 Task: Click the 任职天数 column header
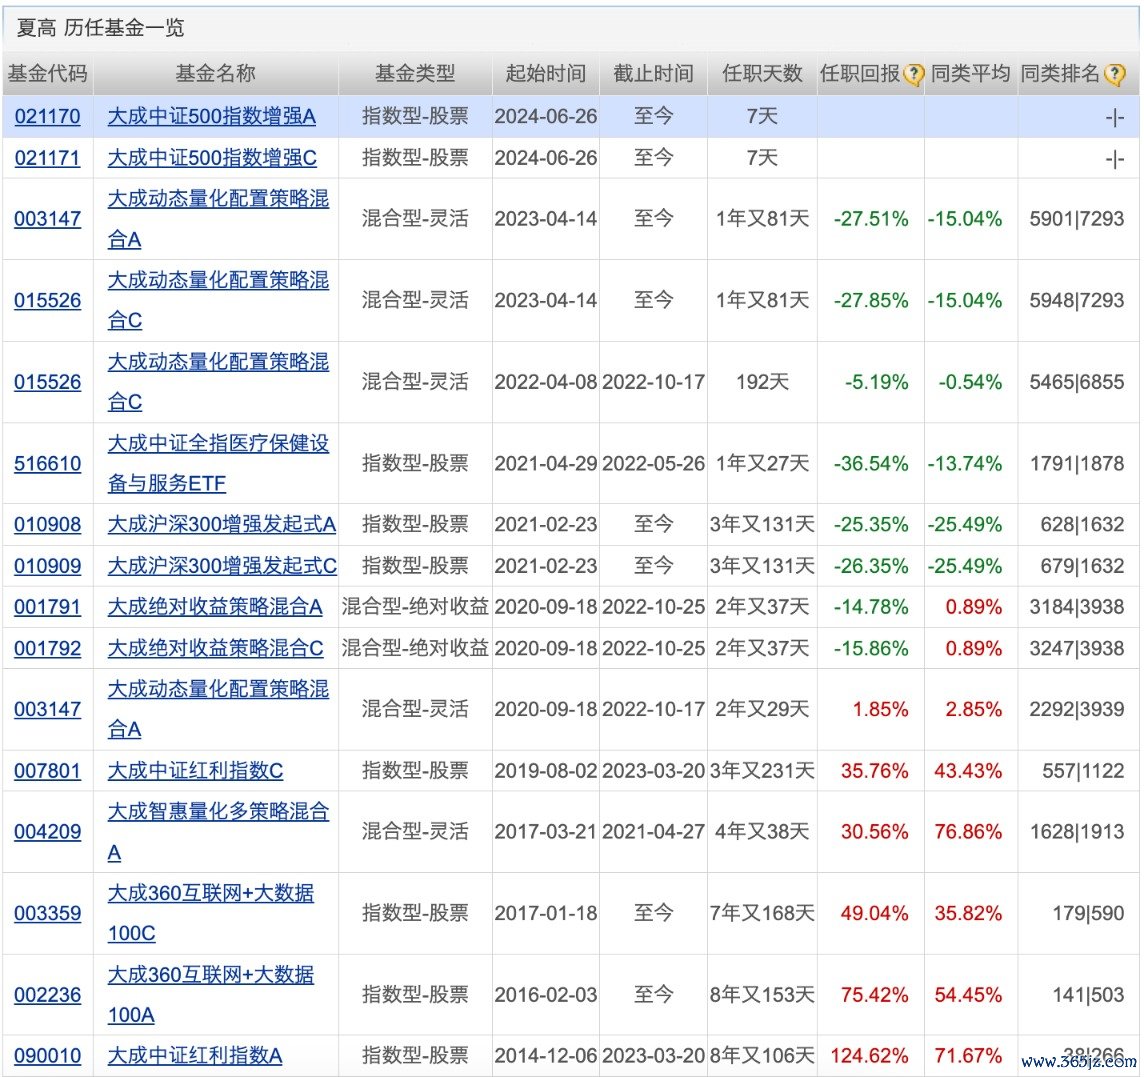(x=762, y=74)
